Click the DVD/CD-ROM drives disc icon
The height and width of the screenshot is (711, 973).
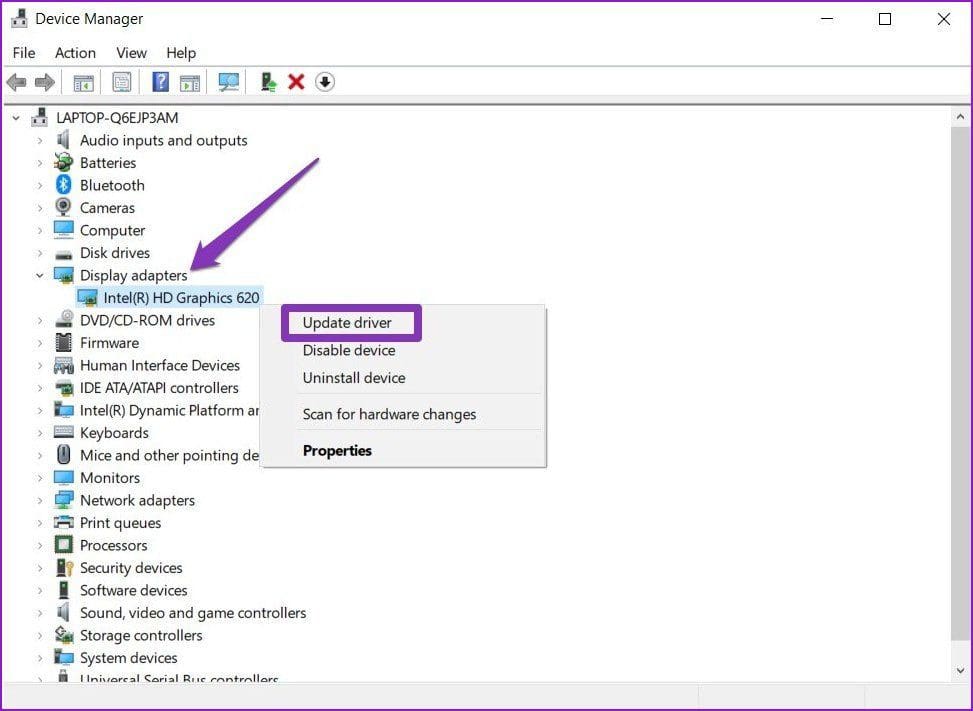[x=64, y=320]
